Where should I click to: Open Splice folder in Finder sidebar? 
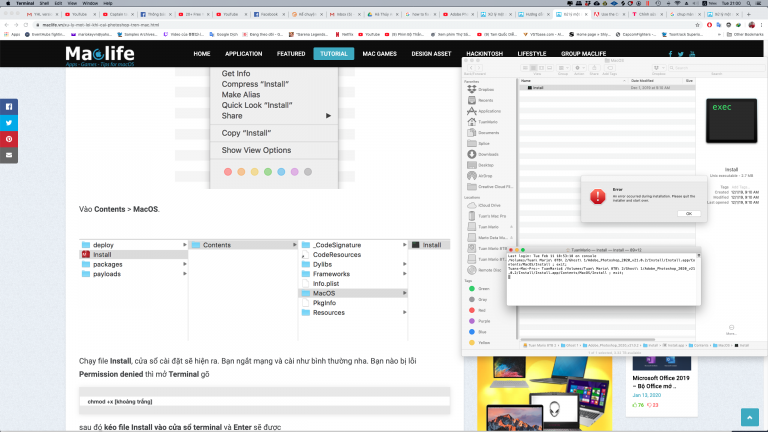[x=479, y=144]
